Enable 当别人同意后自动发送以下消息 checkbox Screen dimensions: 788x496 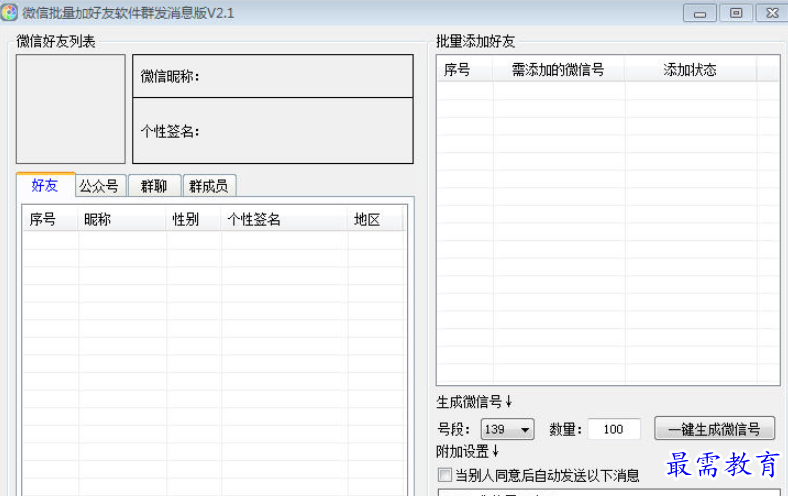445,474
